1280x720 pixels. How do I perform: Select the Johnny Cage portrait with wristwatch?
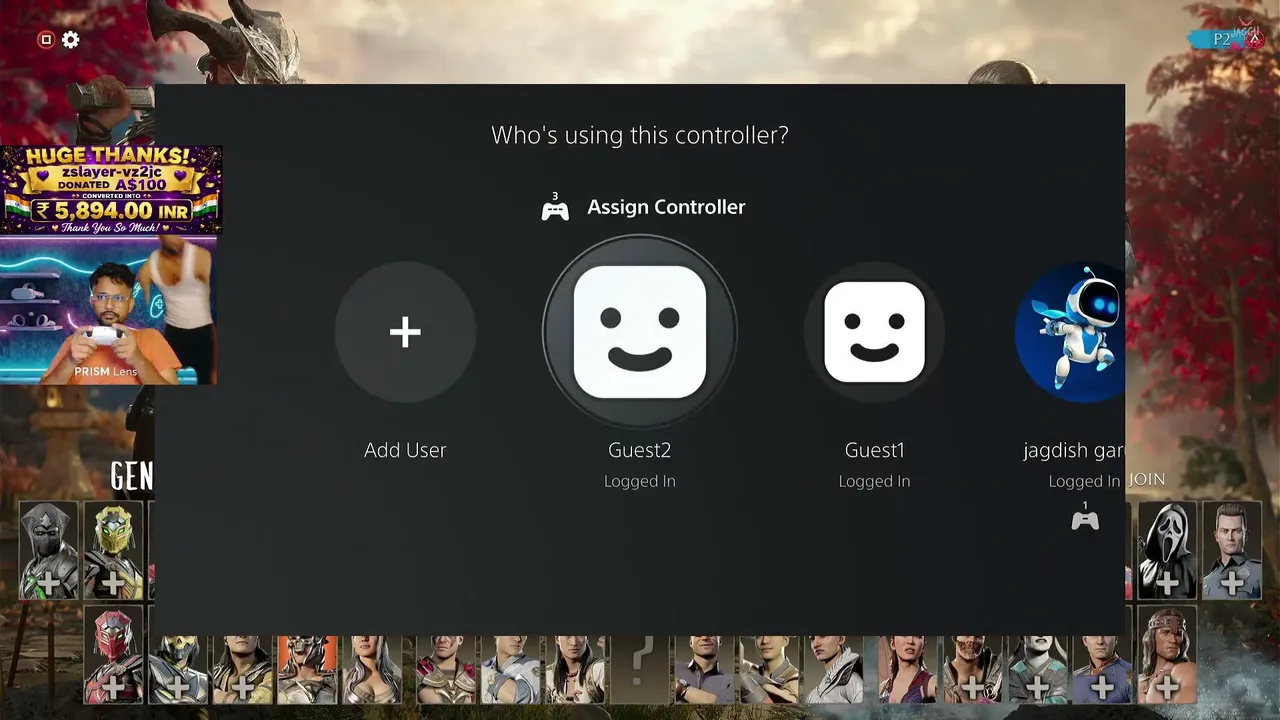704,668
